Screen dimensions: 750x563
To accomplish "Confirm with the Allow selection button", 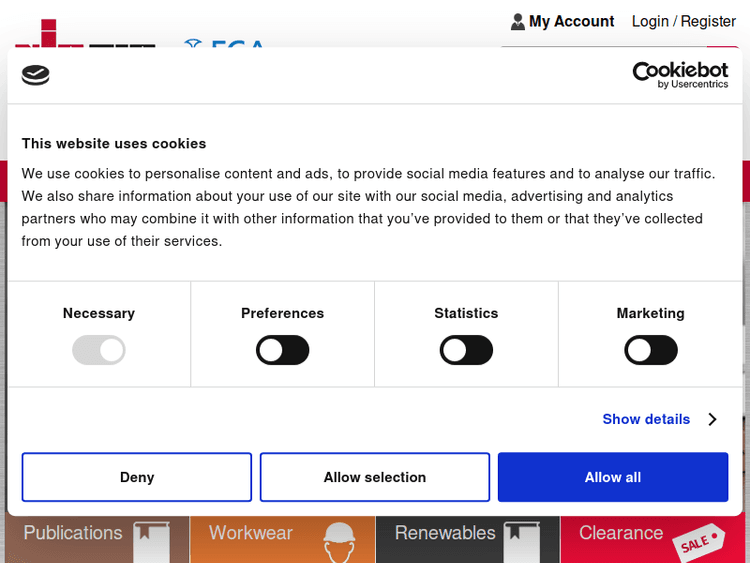I will [x=375, y=477].
